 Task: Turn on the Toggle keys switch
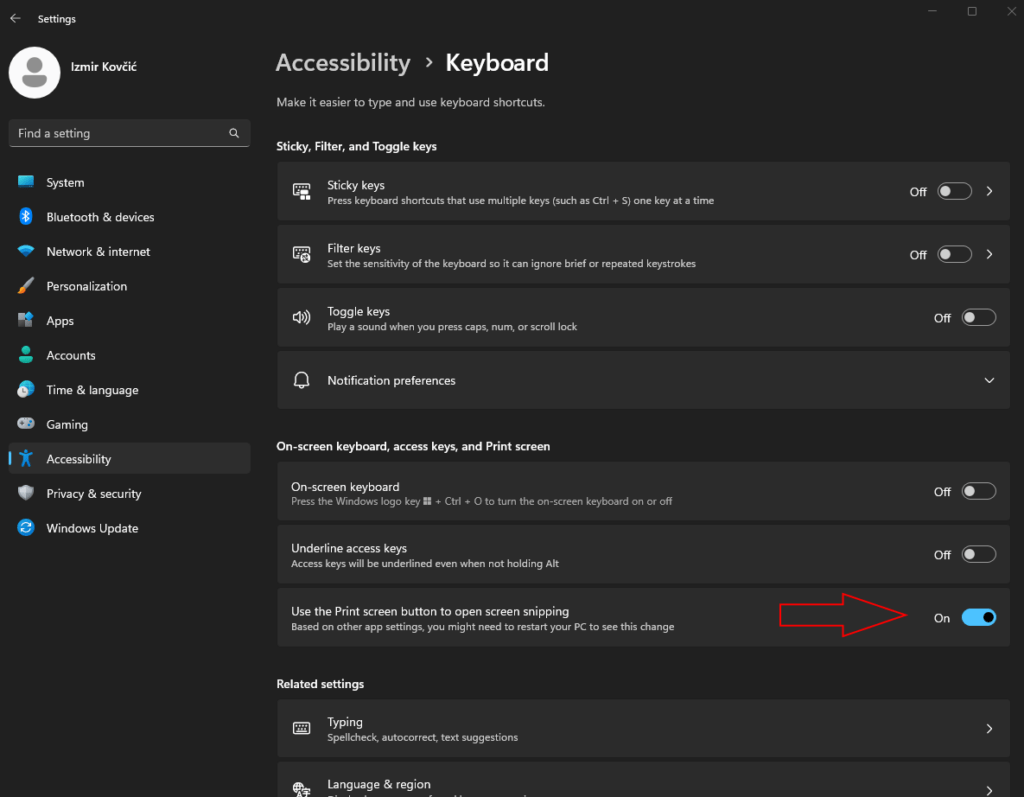point(978,318)
